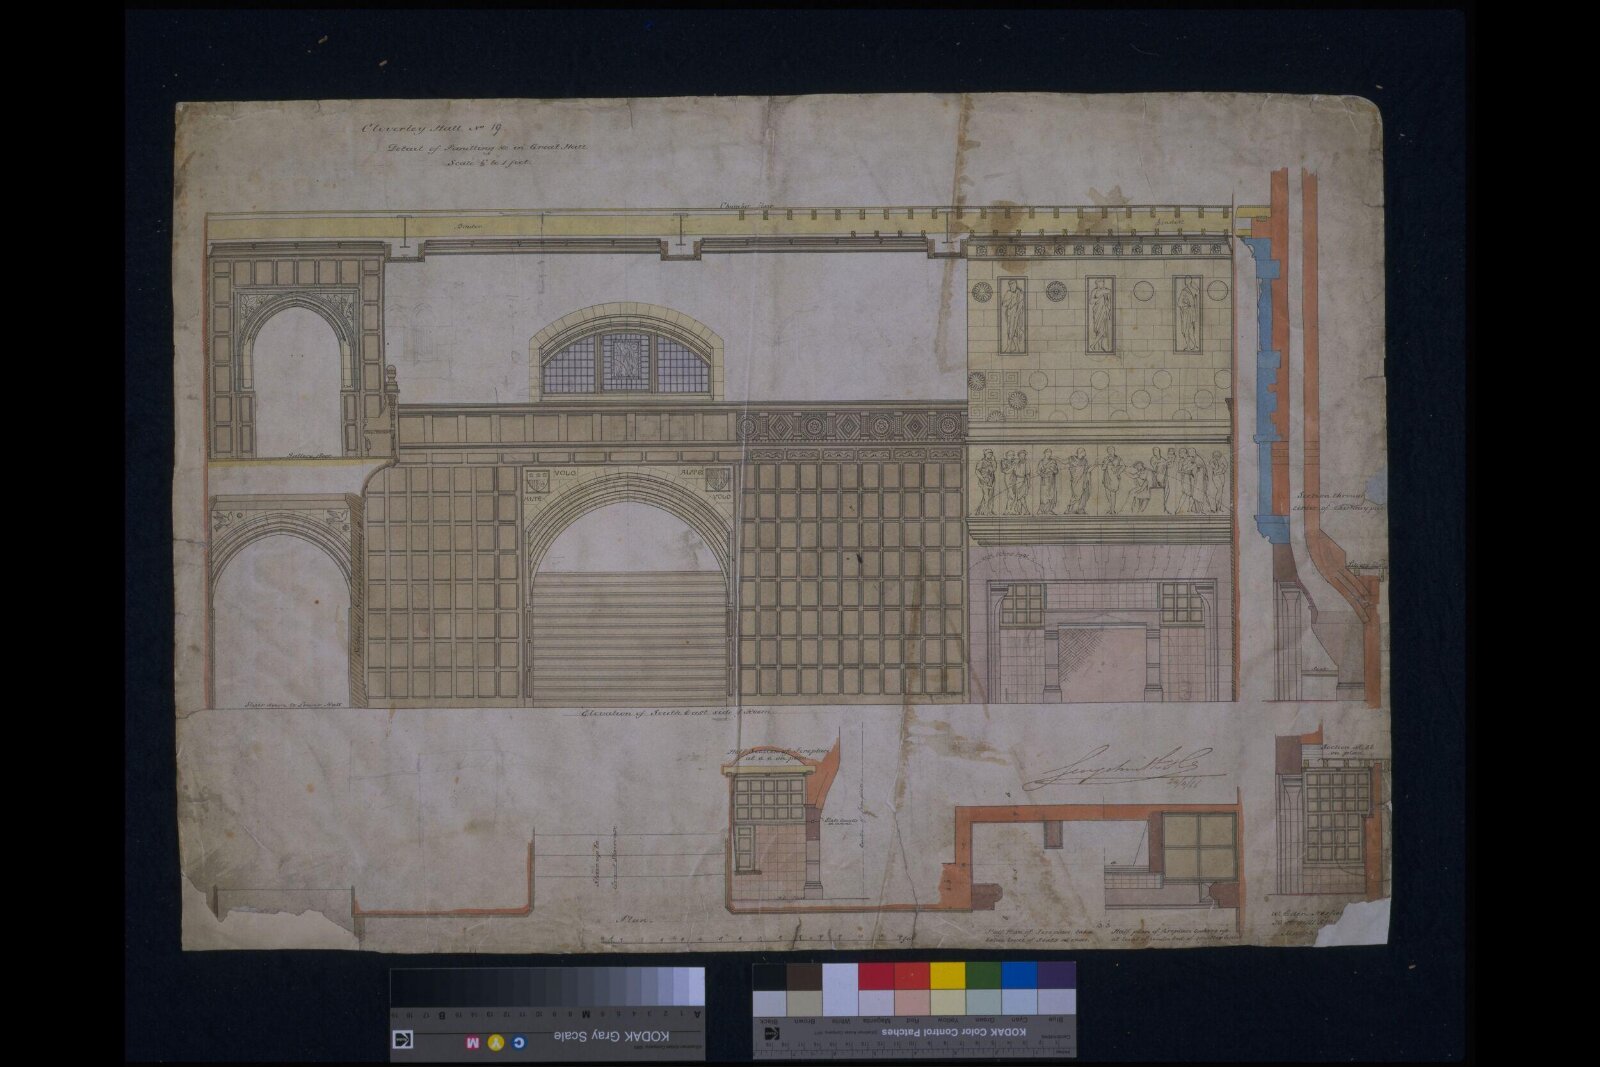Select the black color patch

click(769, 975)
